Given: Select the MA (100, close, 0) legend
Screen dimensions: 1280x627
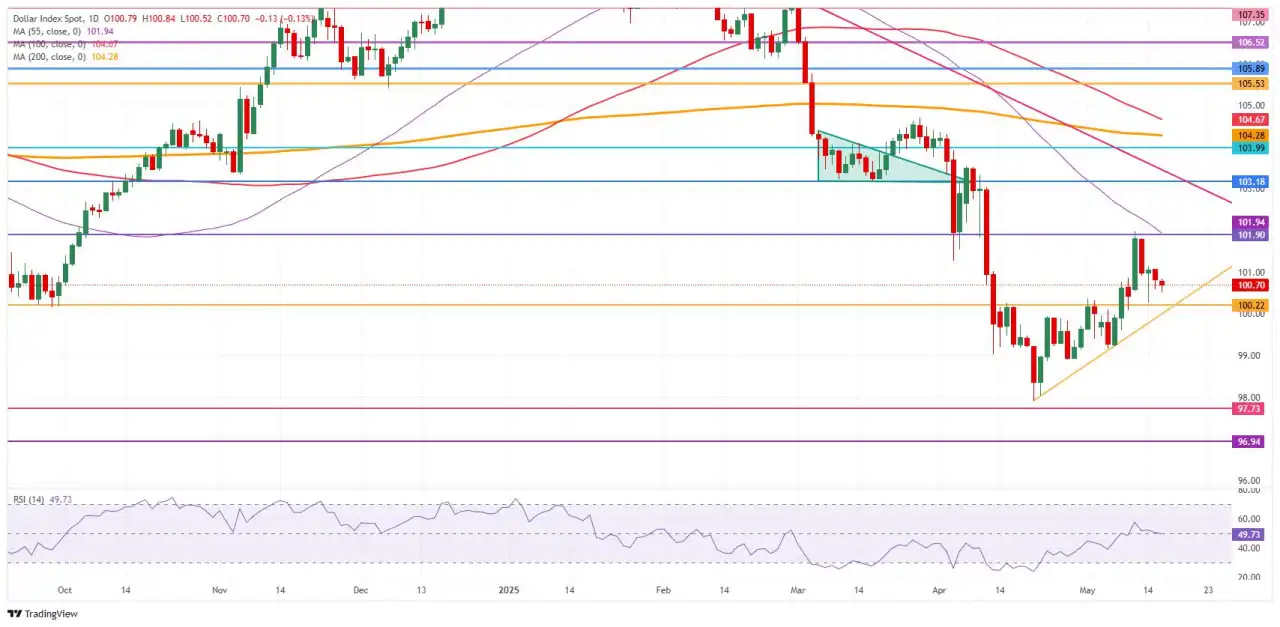Looking at the screenshot, I should 51,44.
